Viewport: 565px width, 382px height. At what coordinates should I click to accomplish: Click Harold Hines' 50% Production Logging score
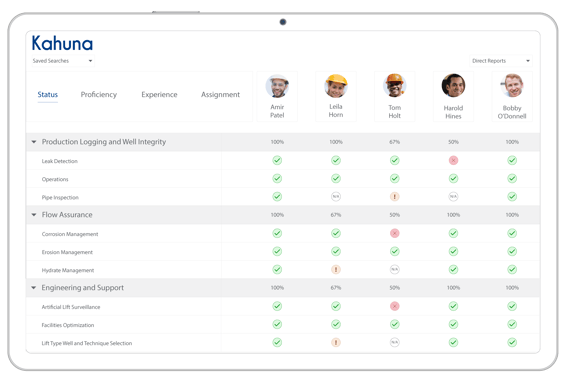coord(453,142)
